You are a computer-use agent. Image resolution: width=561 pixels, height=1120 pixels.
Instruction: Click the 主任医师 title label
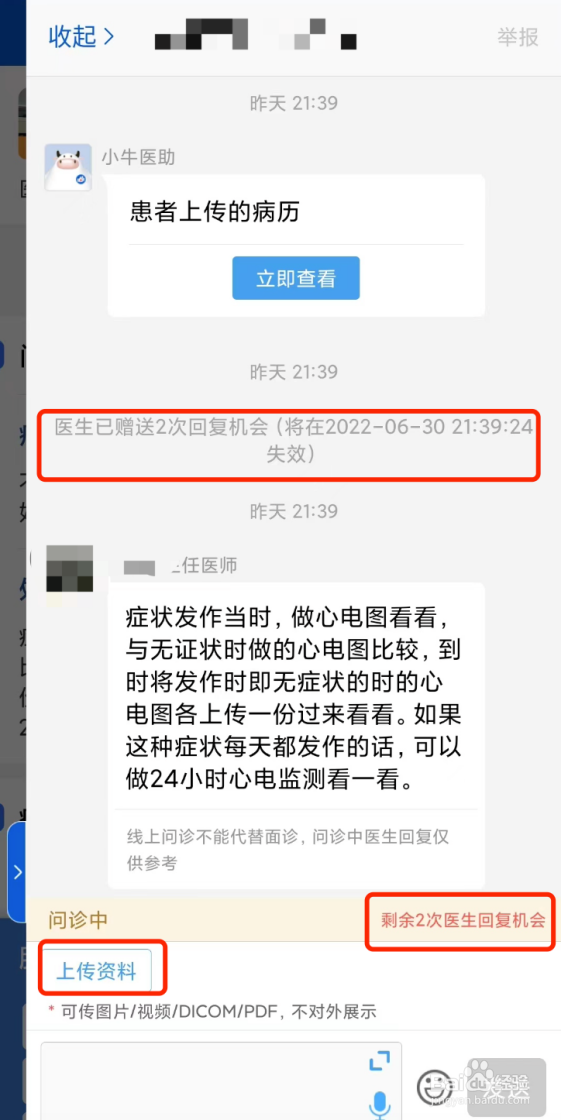click(204, 566)
